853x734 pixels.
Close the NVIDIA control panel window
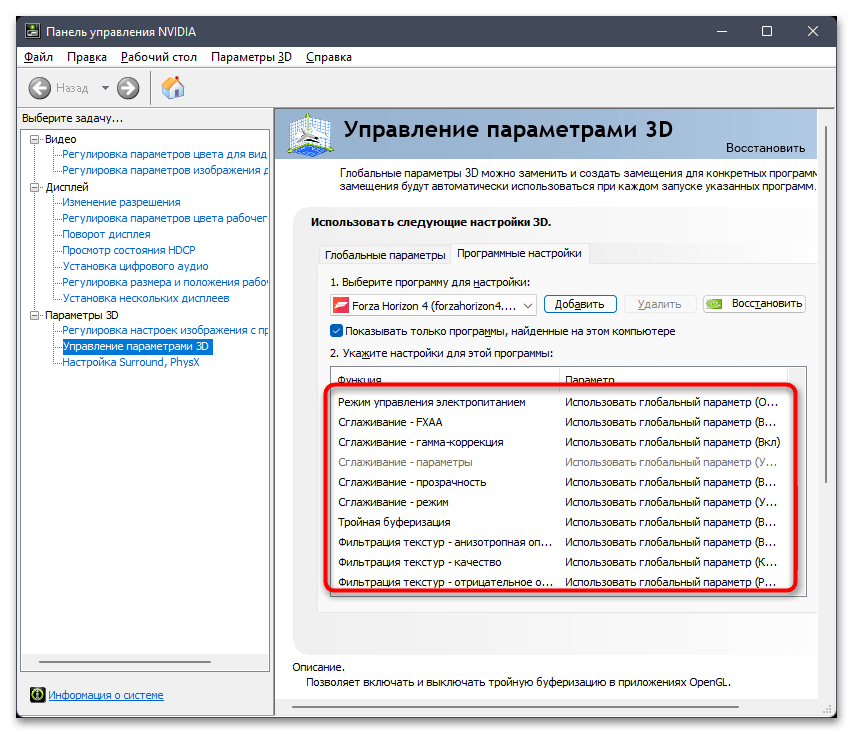pyautogui.click(x=813, y=31)
